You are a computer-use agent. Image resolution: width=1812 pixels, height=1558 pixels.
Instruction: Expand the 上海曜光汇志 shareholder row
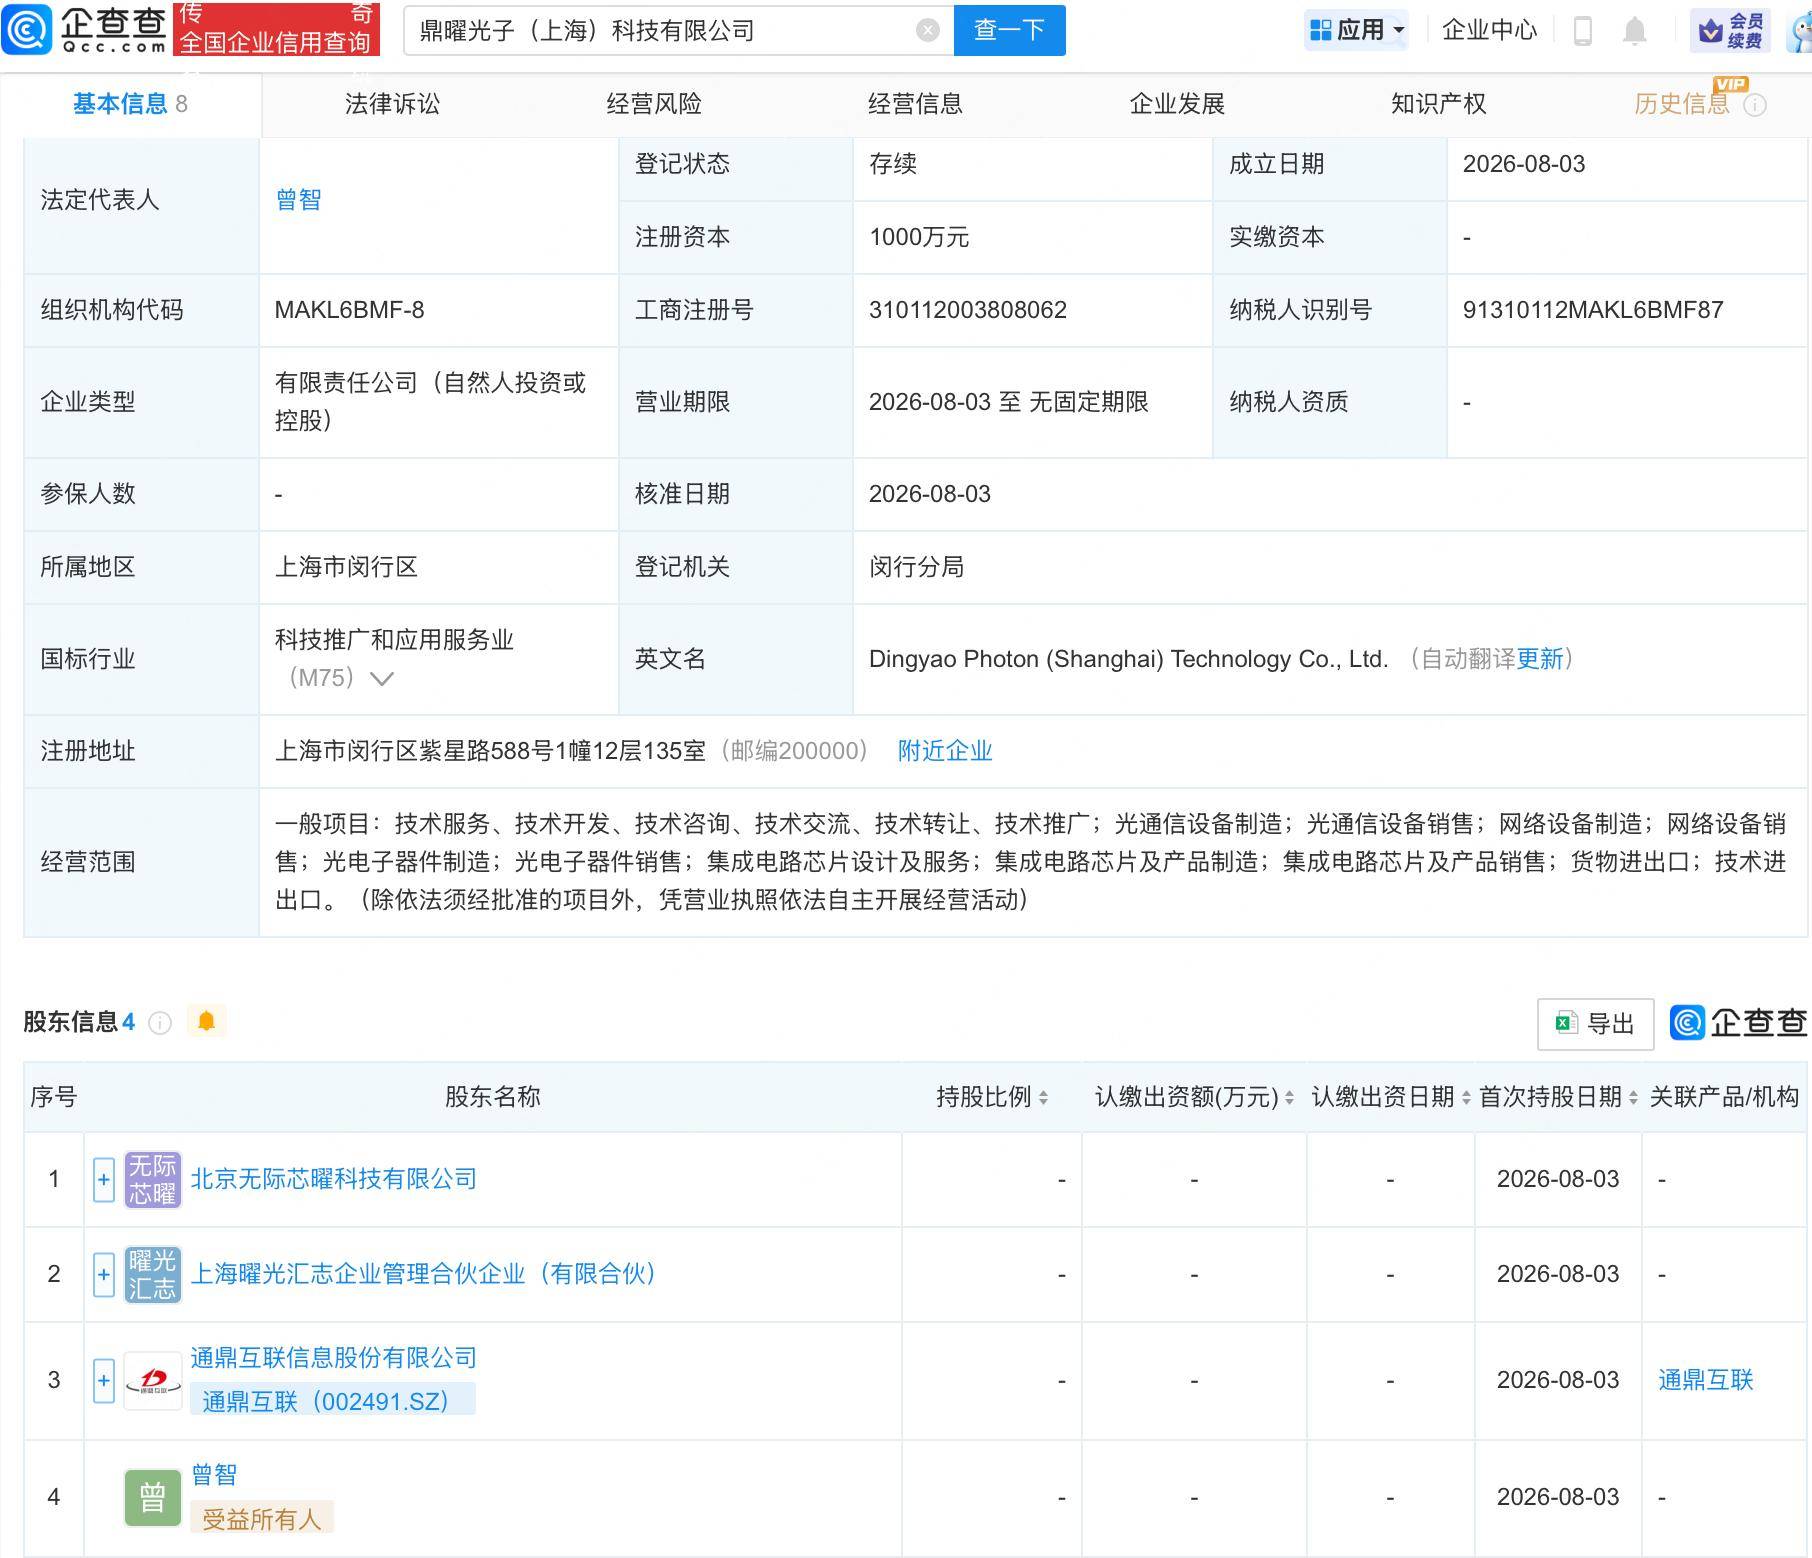pyautogui.click(x=104, y=1275)
